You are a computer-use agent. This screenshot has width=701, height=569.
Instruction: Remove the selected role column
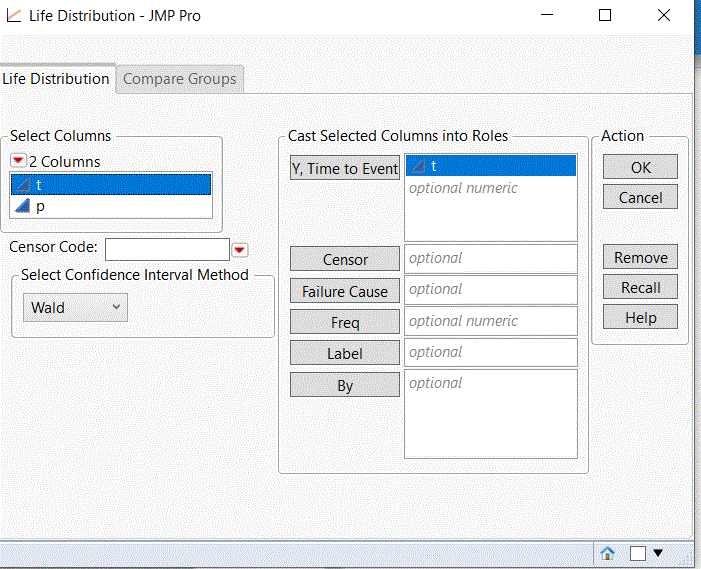640,257
